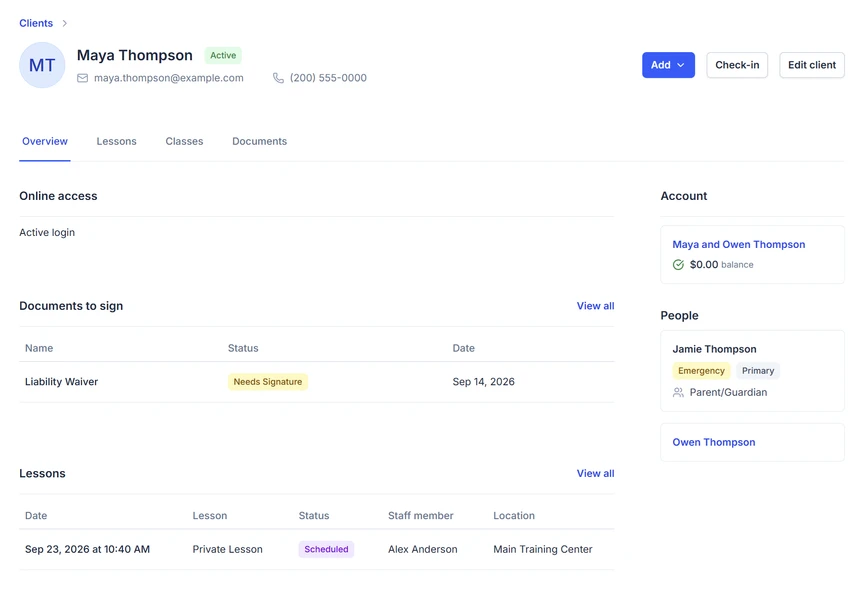Click the green balance checkmark icon
The image size is (864, 589).
pos(678,265)
